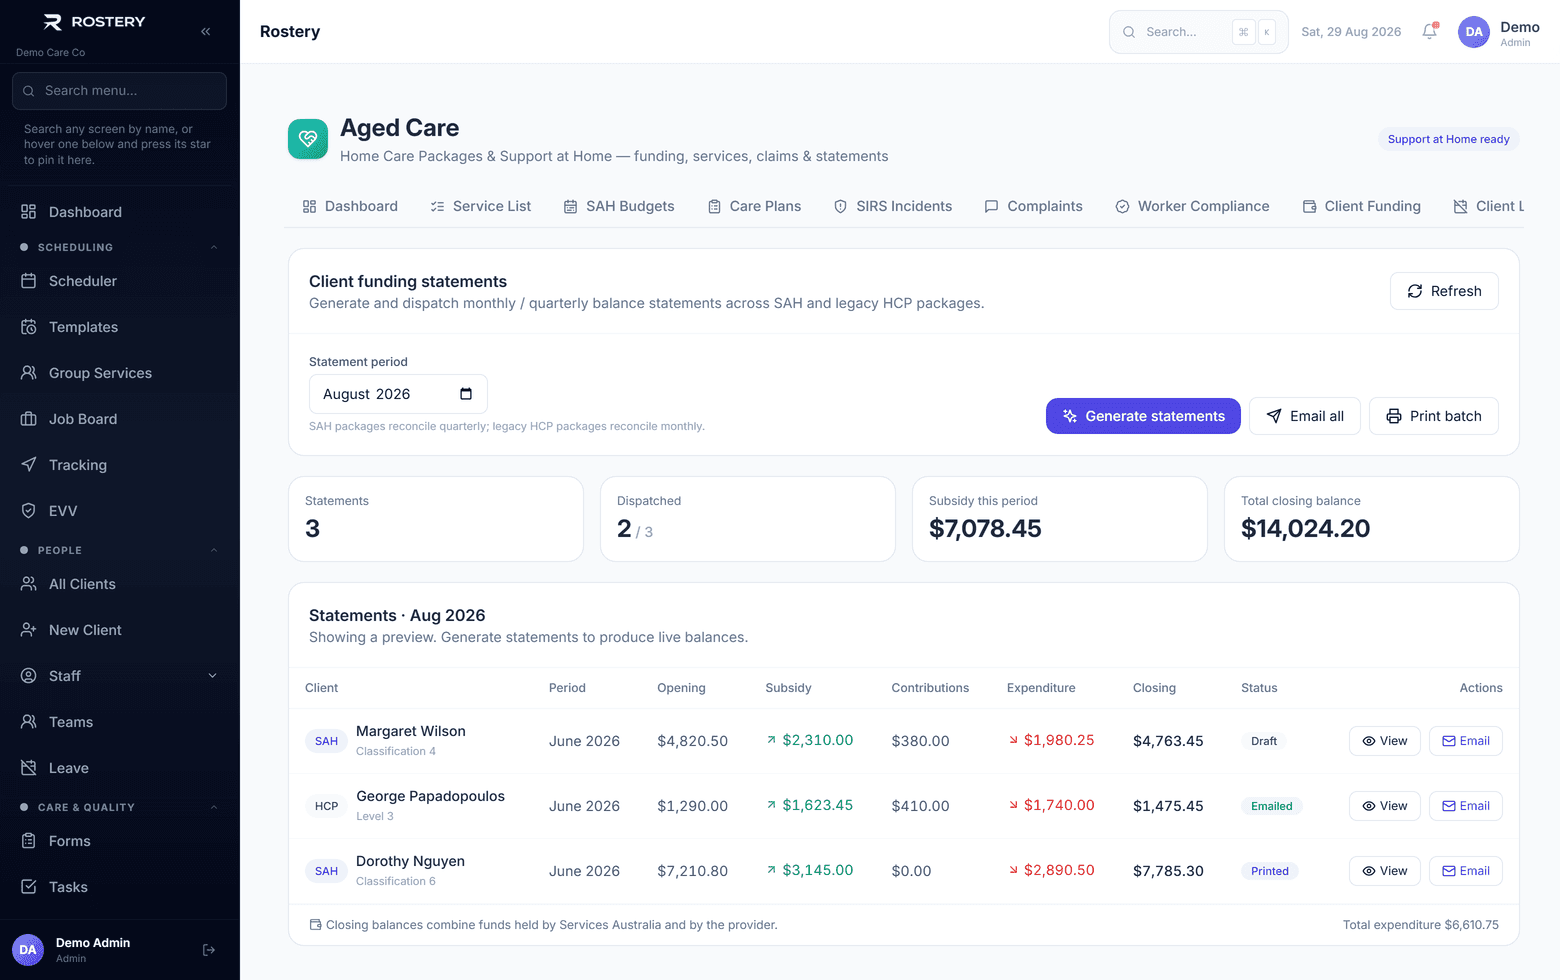Open the Worker Compliance tab
Screen dimensions: 1560x980
tap(1192, 206)
